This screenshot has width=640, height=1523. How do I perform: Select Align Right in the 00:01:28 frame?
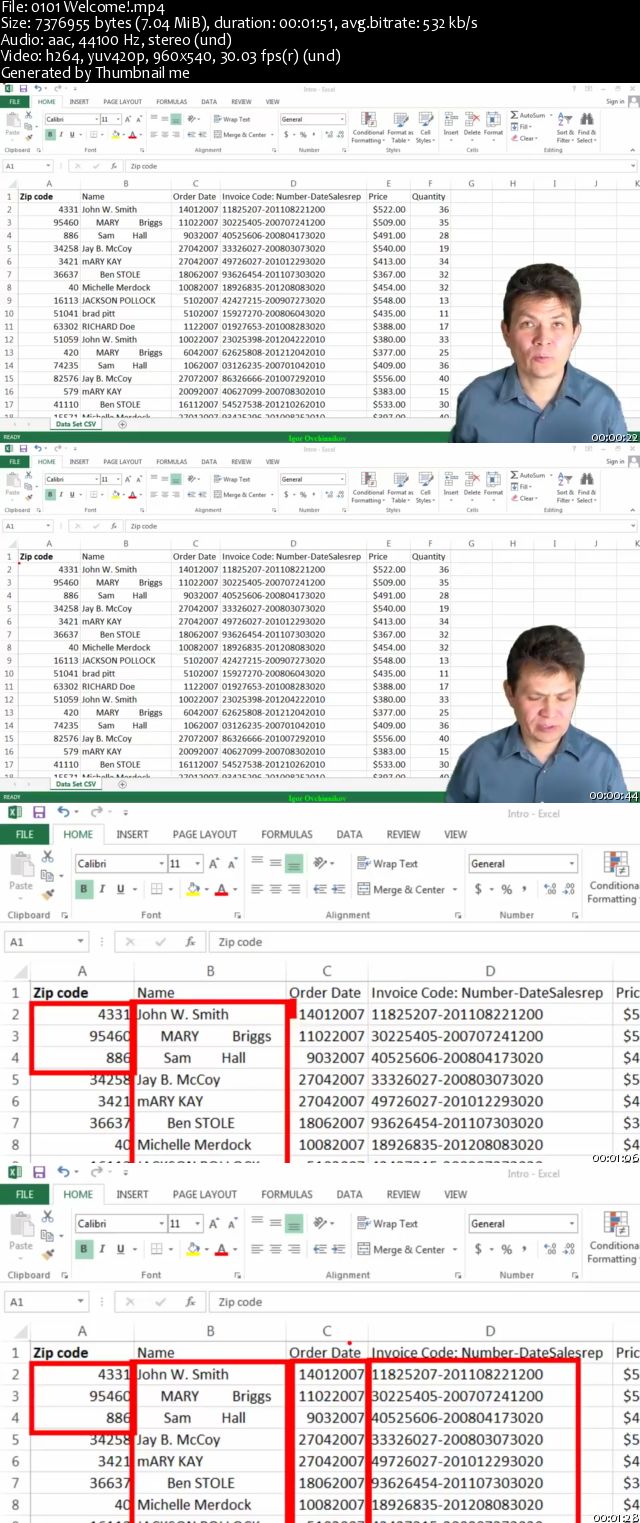click(294, 1249)
